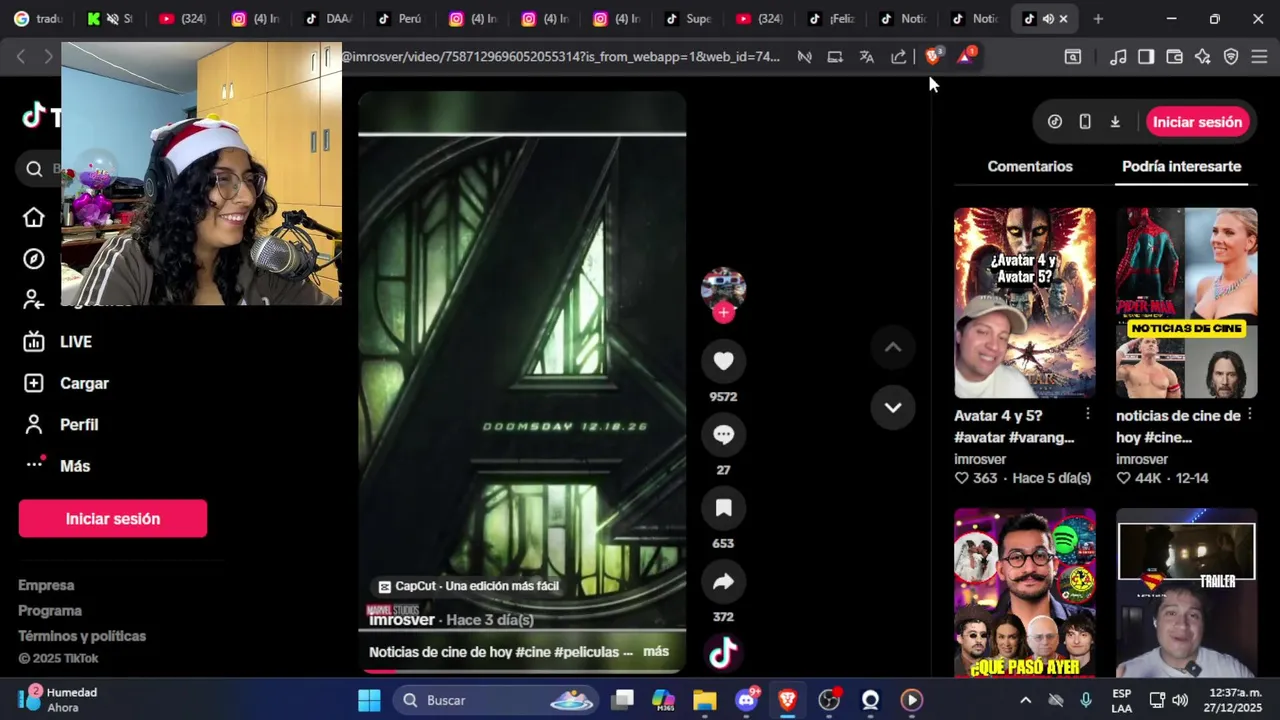Viewport: 1280px width, 720px height.
Task: Click the get-app phone icon
Action: click(1085, 122)
